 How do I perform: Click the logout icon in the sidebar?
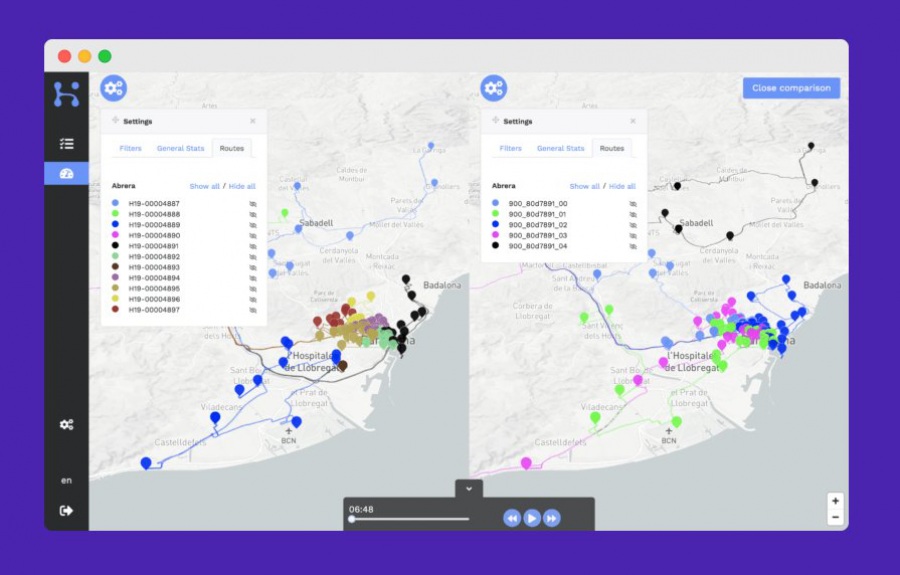coord(67,511)
